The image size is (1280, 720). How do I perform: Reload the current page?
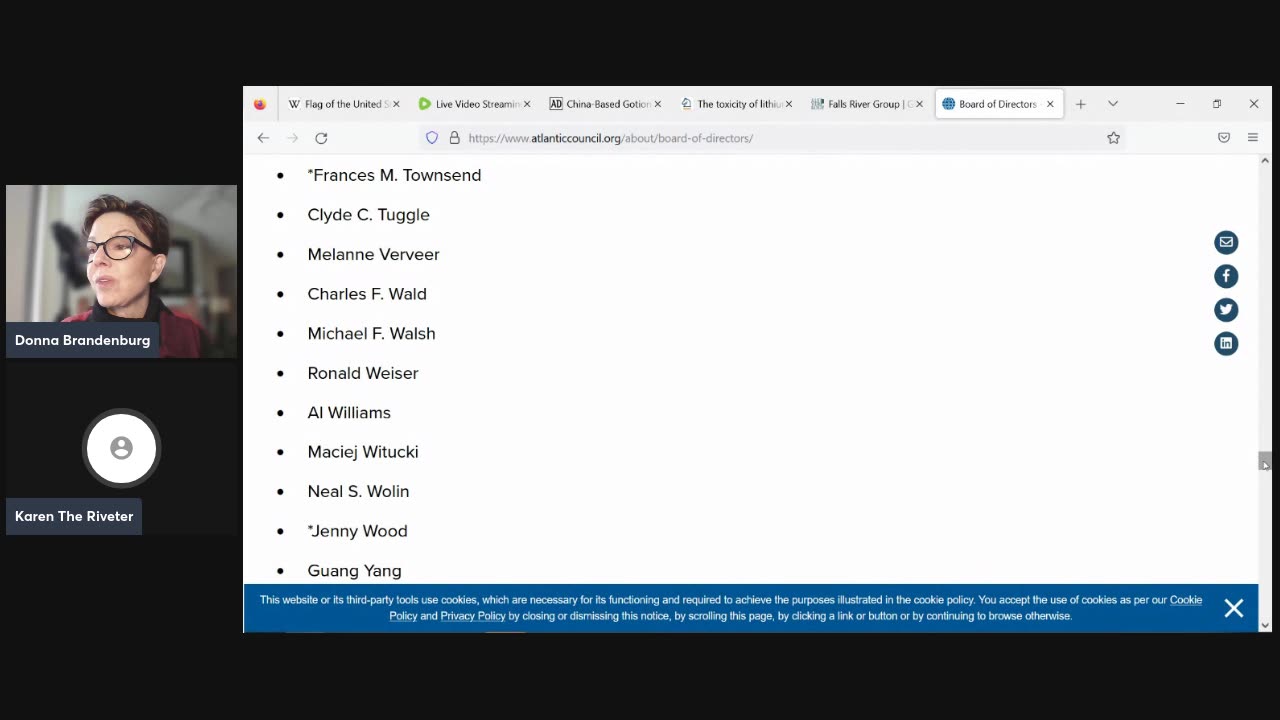[x=321, y=138]
